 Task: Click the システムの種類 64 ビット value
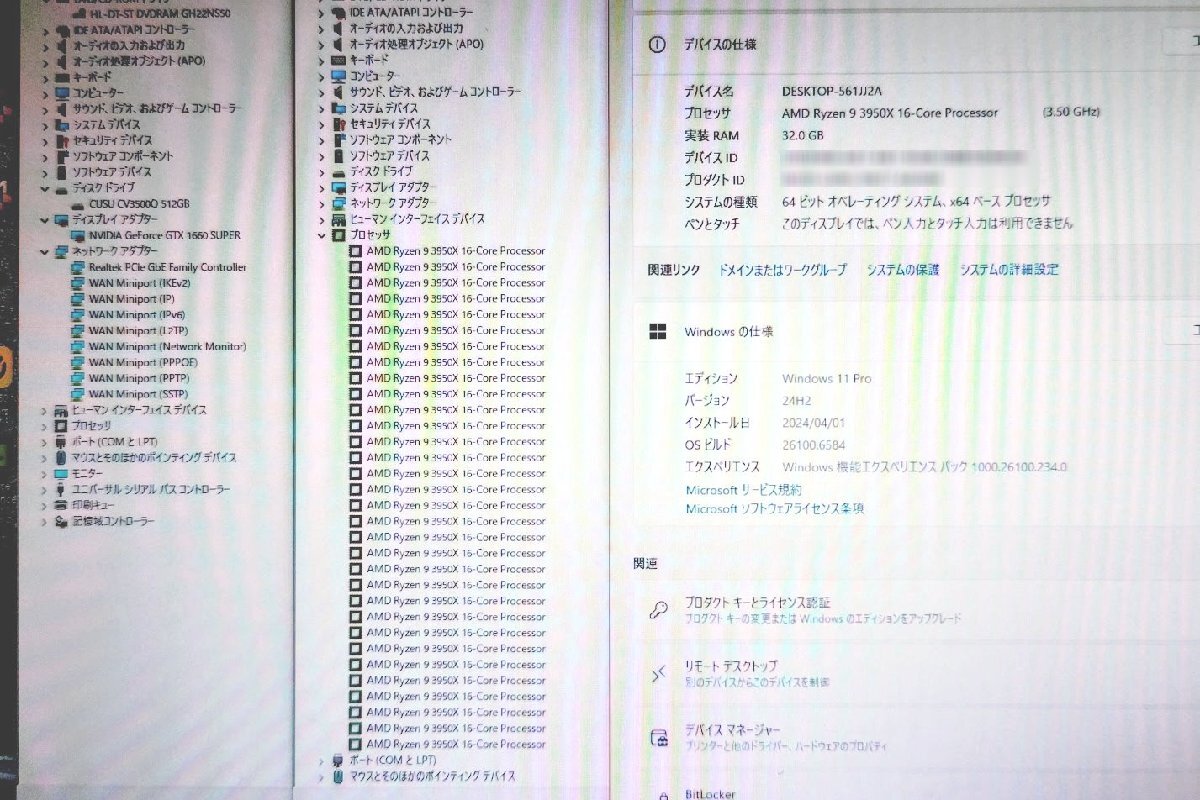point(916,202)
